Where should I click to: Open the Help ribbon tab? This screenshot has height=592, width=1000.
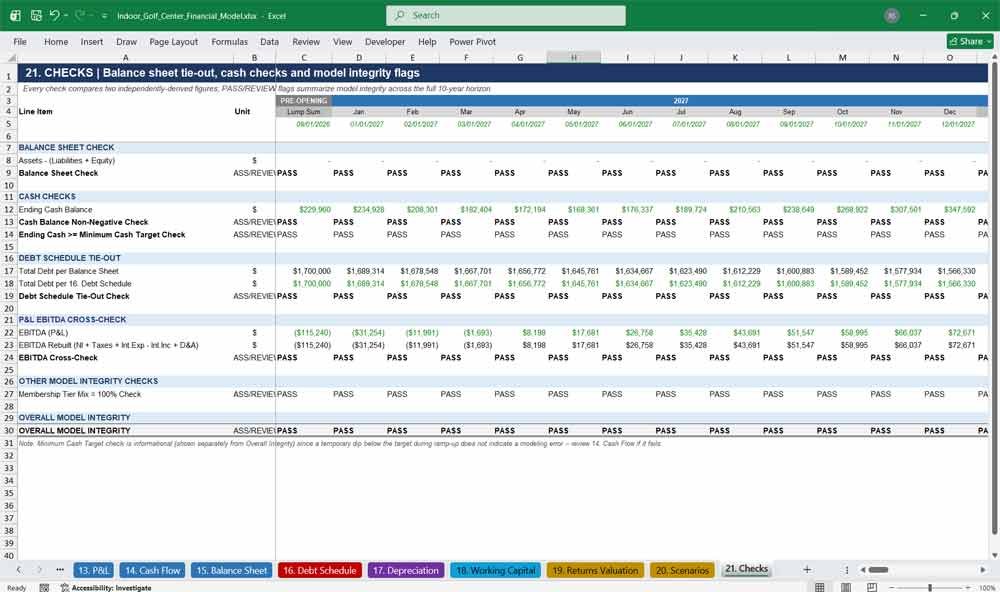click(x=427, y=41)
